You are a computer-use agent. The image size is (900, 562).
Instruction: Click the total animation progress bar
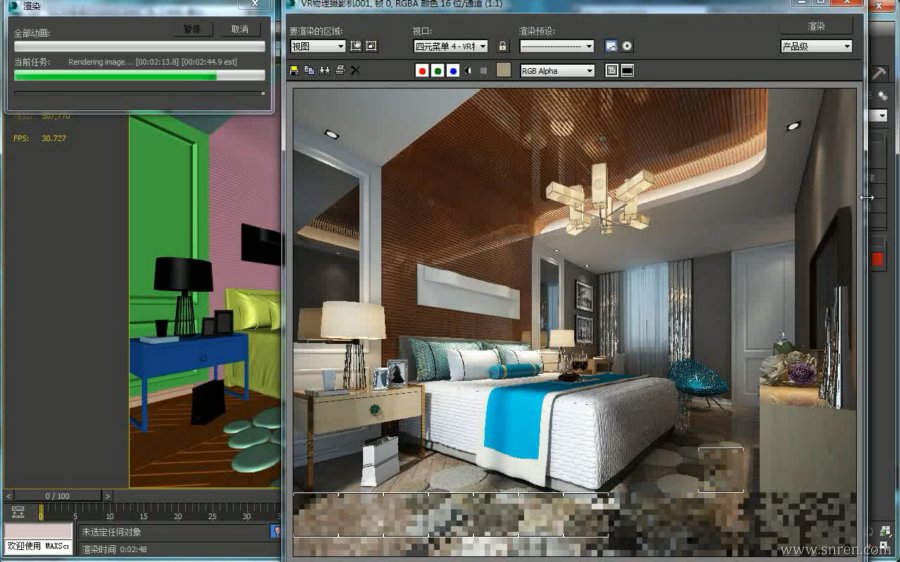[x=139, y=46]
